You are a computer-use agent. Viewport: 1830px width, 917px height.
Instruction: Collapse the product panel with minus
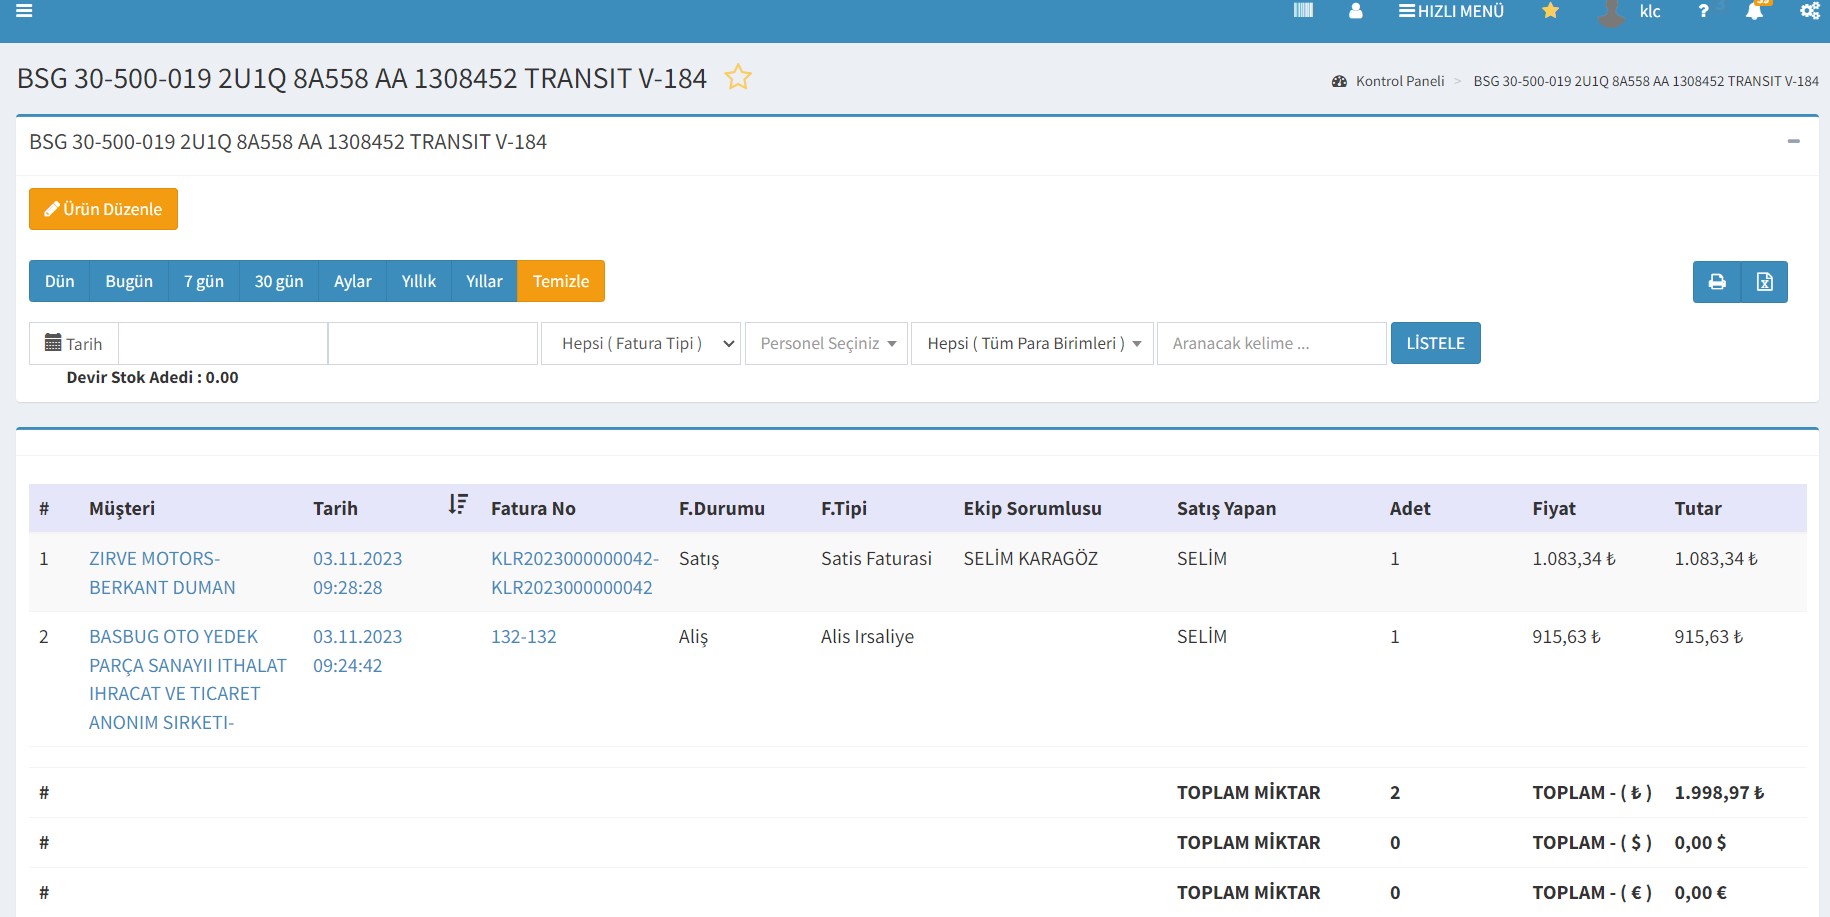pos(1793,142)
